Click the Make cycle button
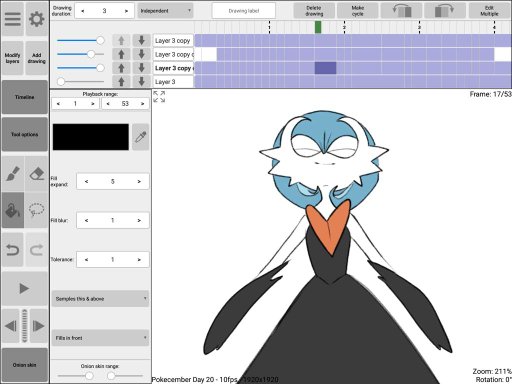Viewport: 512px width, 384px height. [358, 11]
